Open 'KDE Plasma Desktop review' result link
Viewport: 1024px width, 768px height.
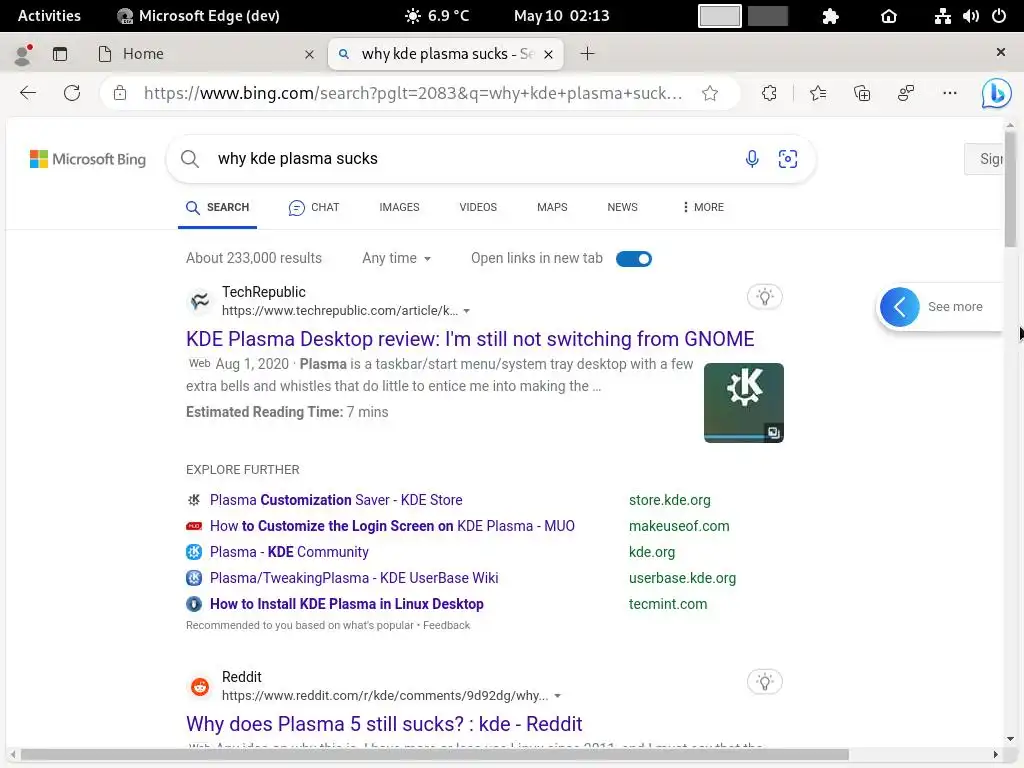(x=470, y=339)
